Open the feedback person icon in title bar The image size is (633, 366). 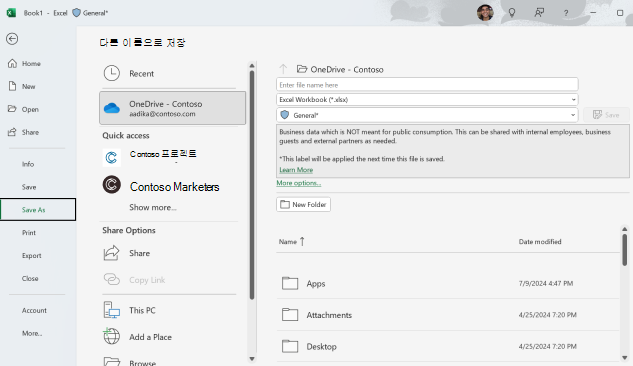point(539,13)
